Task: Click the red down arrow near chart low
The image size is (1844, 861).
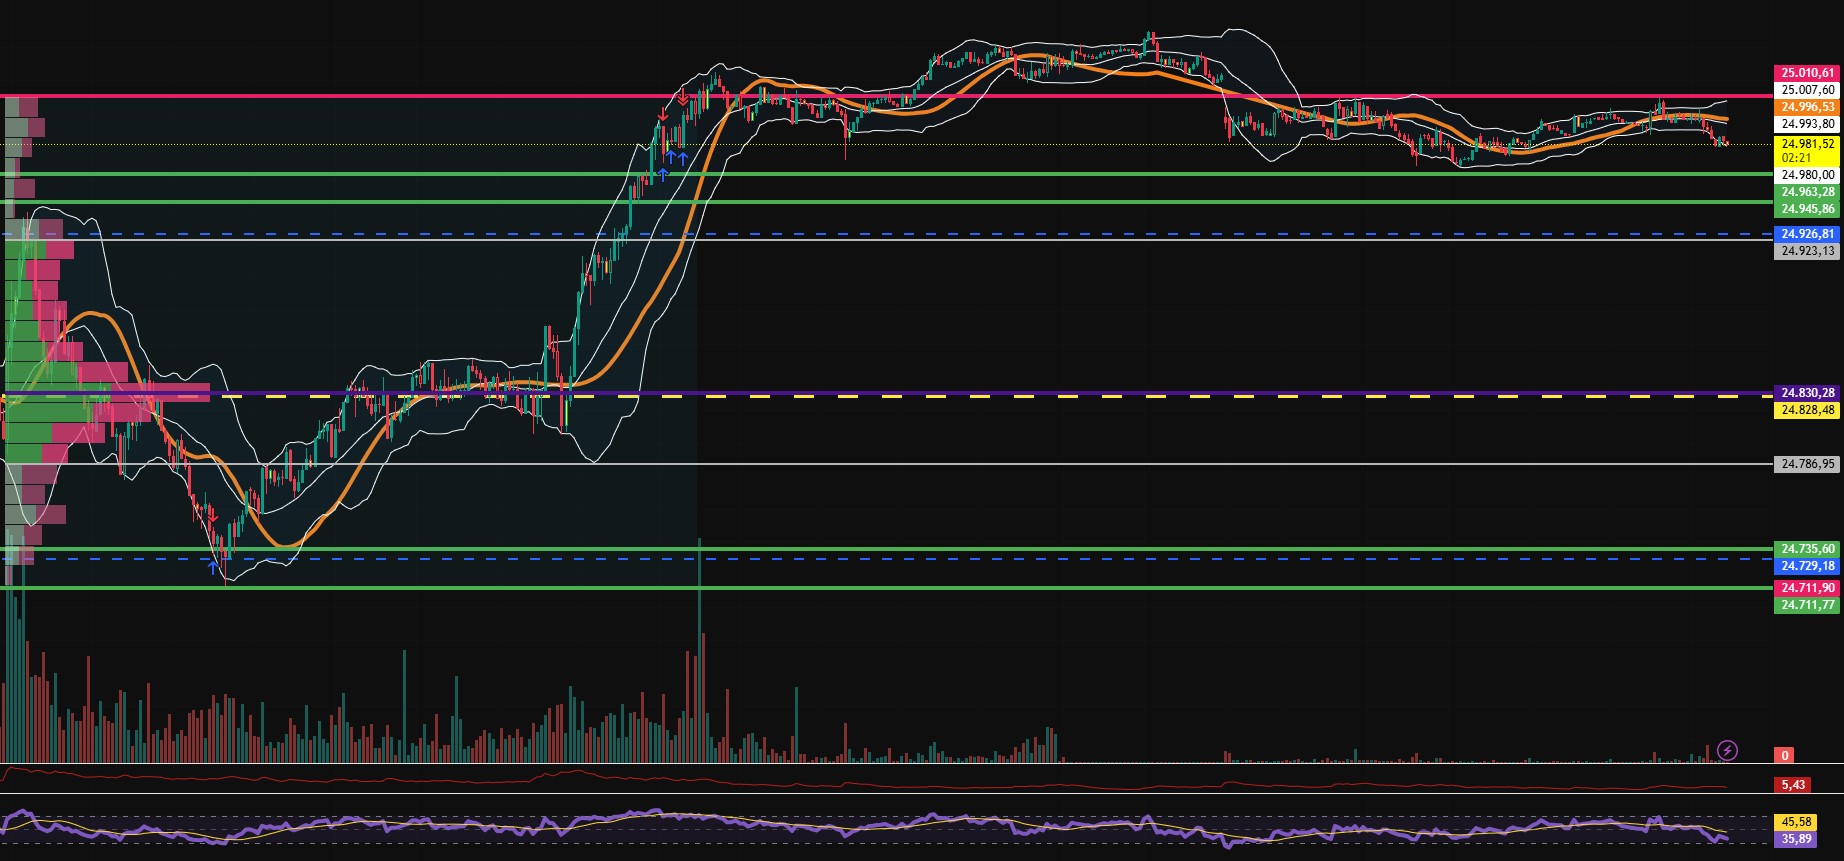Action: click(x=212, y=517)
